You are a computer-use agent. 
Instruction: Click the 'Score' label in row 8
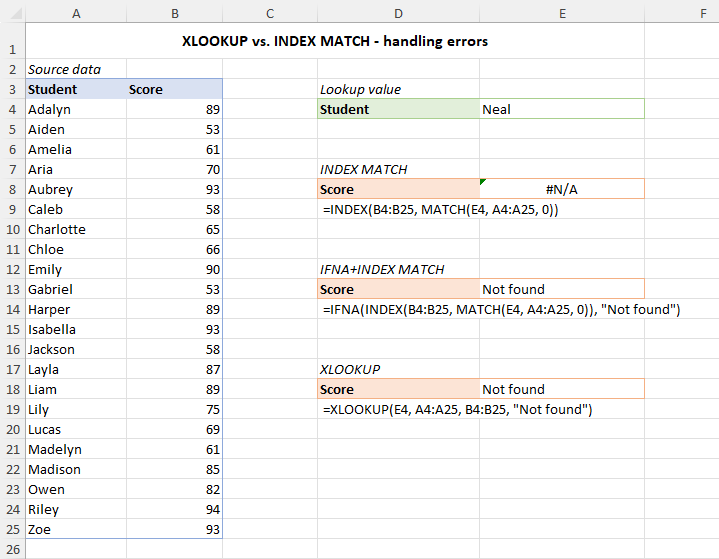398,189
